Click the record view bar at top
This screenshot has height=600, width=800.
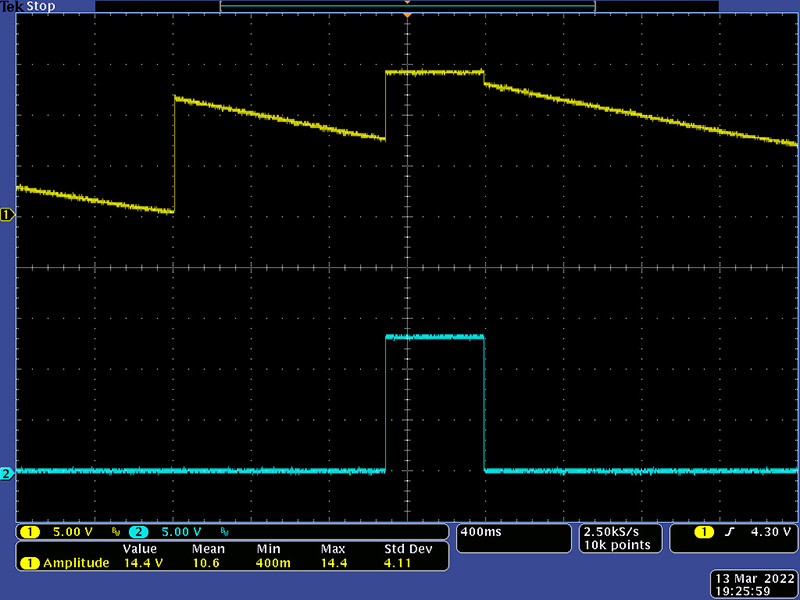407,6
